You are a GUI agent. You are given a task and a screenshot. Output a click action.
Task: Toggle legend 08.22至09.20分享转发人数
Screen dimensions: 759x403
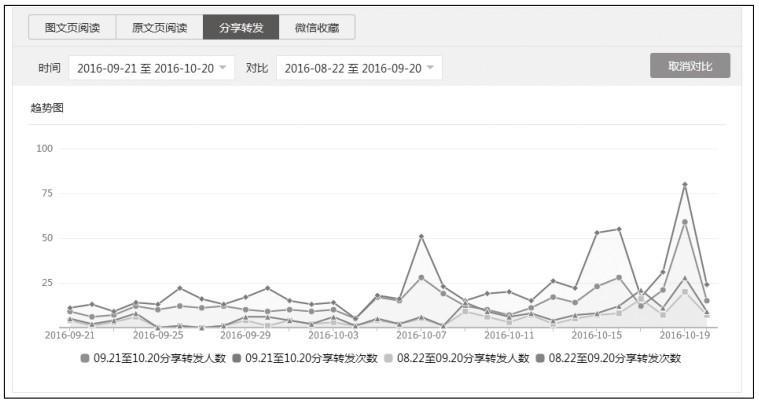(457, 358)
